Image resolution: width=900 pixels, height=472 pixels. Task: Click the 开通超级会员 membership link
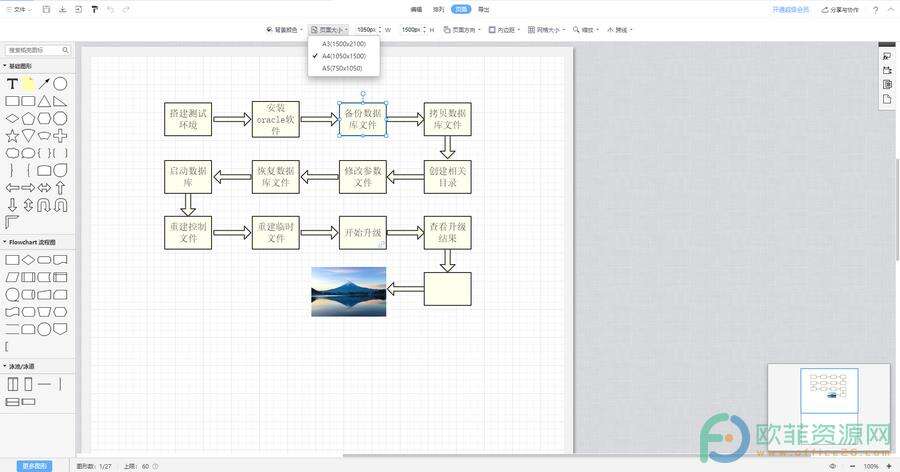(792, 9)
